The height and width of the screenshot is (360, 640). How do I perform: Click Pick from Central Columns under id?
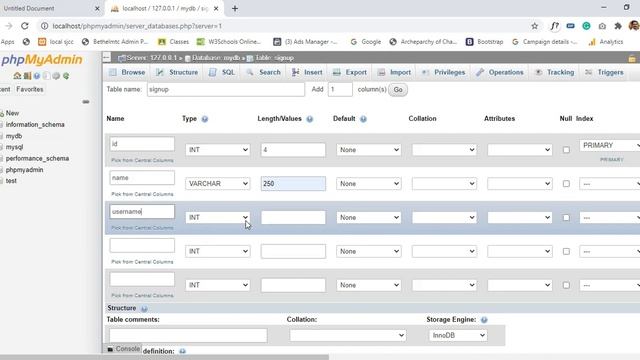pyautogui.click(x=142, y=160)
